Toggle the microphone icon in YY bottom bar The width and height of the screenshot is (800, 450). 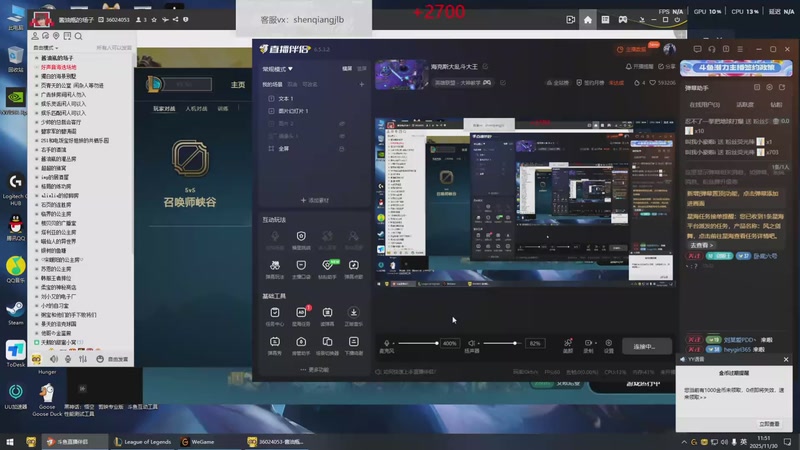(x=68, y=359)
